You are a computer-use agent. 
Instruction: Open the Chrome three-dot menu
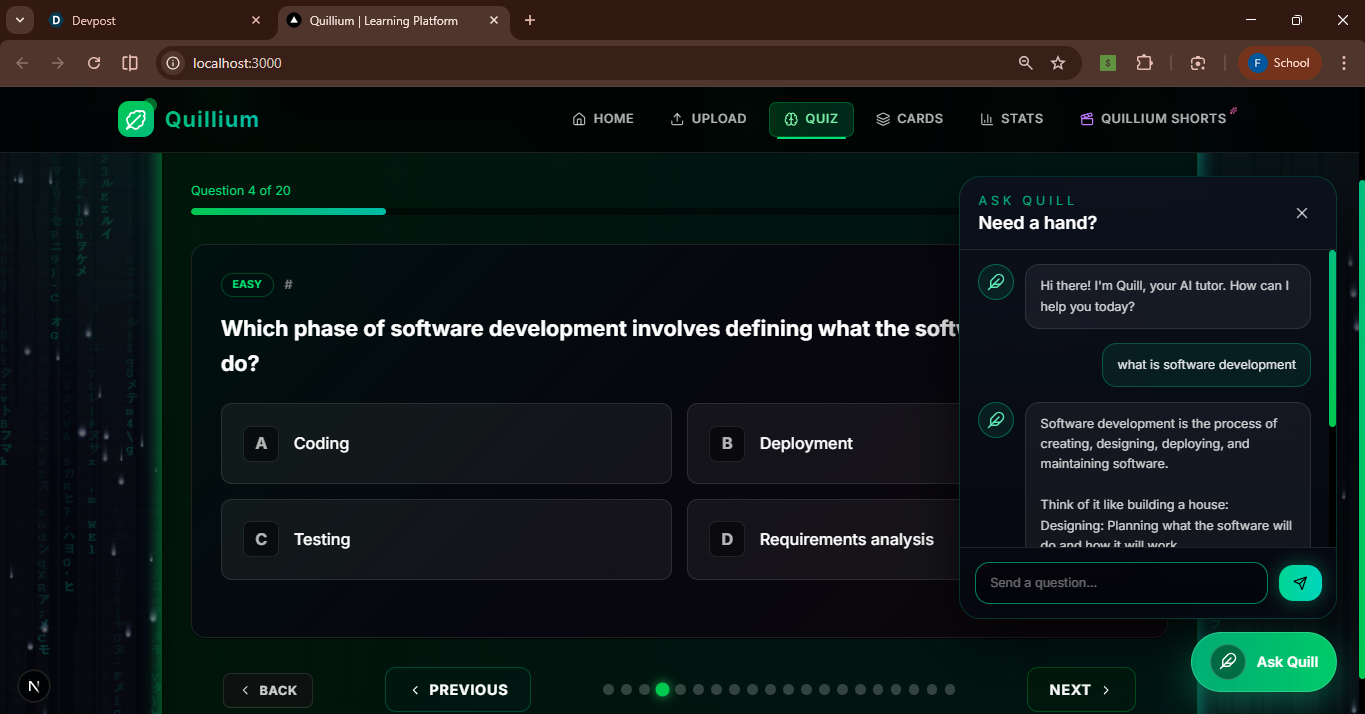click(1343, 63)
